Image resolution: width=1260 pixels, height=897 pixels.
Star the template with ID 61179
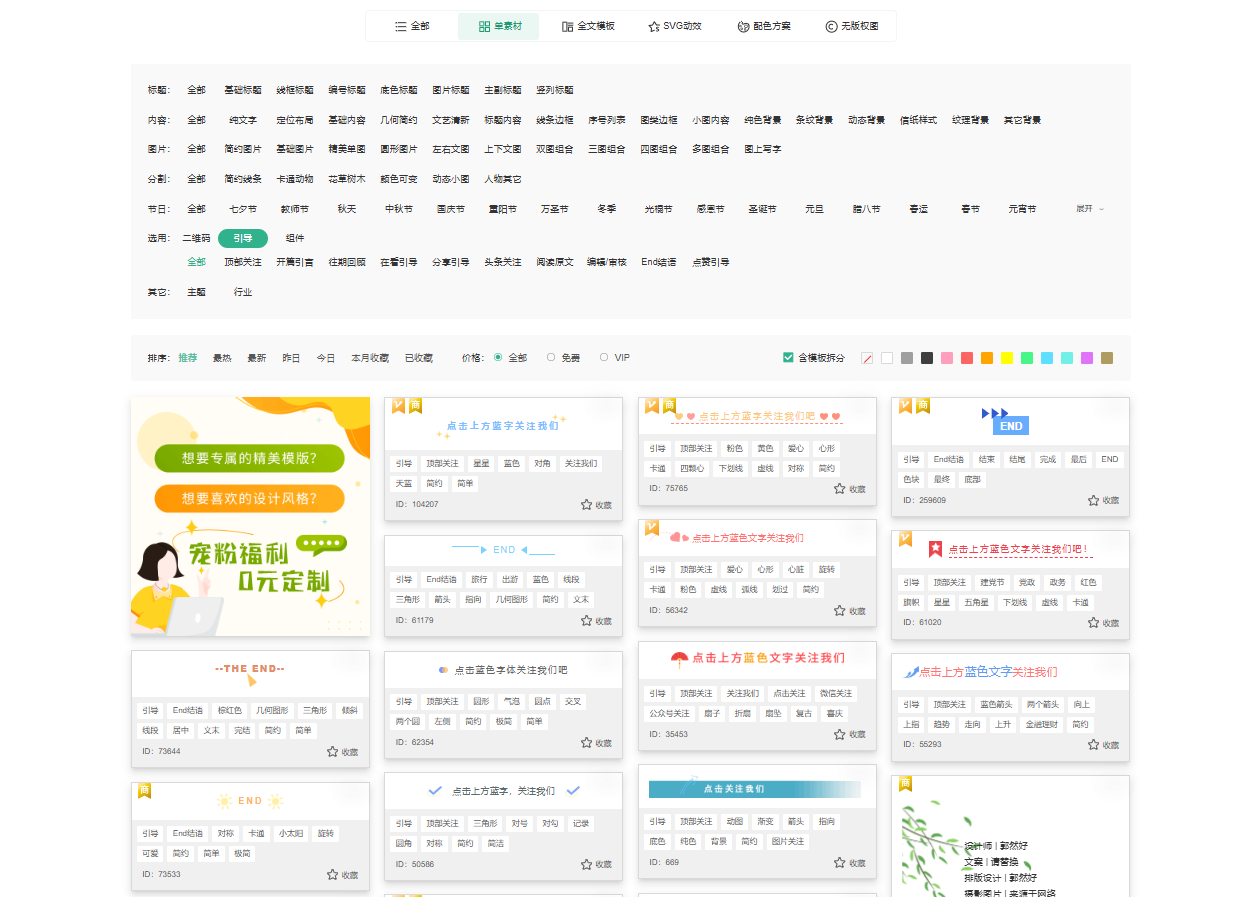pyautogui.click(x=587, y=621)
